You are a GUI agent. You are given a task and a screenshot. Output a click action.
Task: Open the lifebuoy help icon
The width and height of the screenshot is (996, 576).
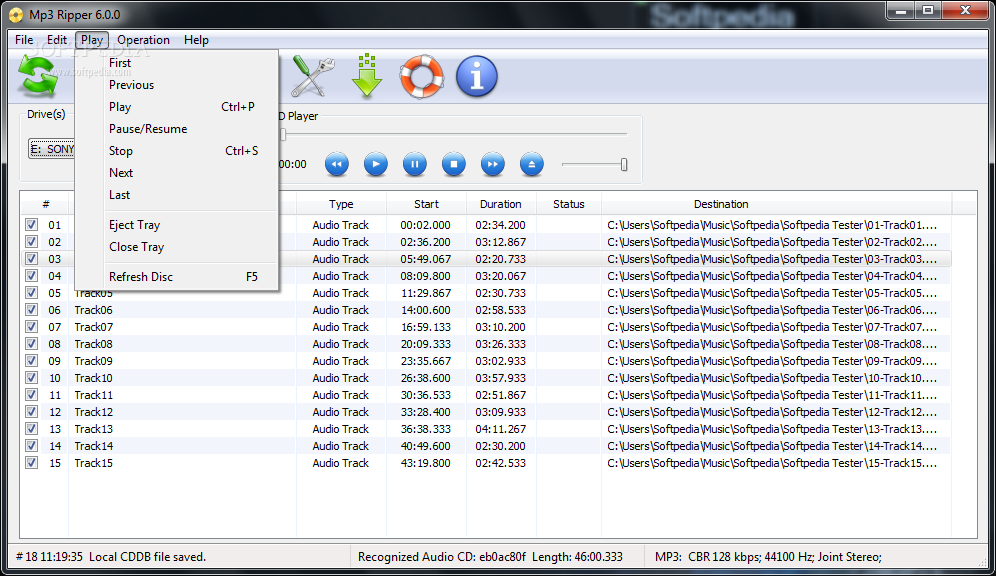pos(421,76)
